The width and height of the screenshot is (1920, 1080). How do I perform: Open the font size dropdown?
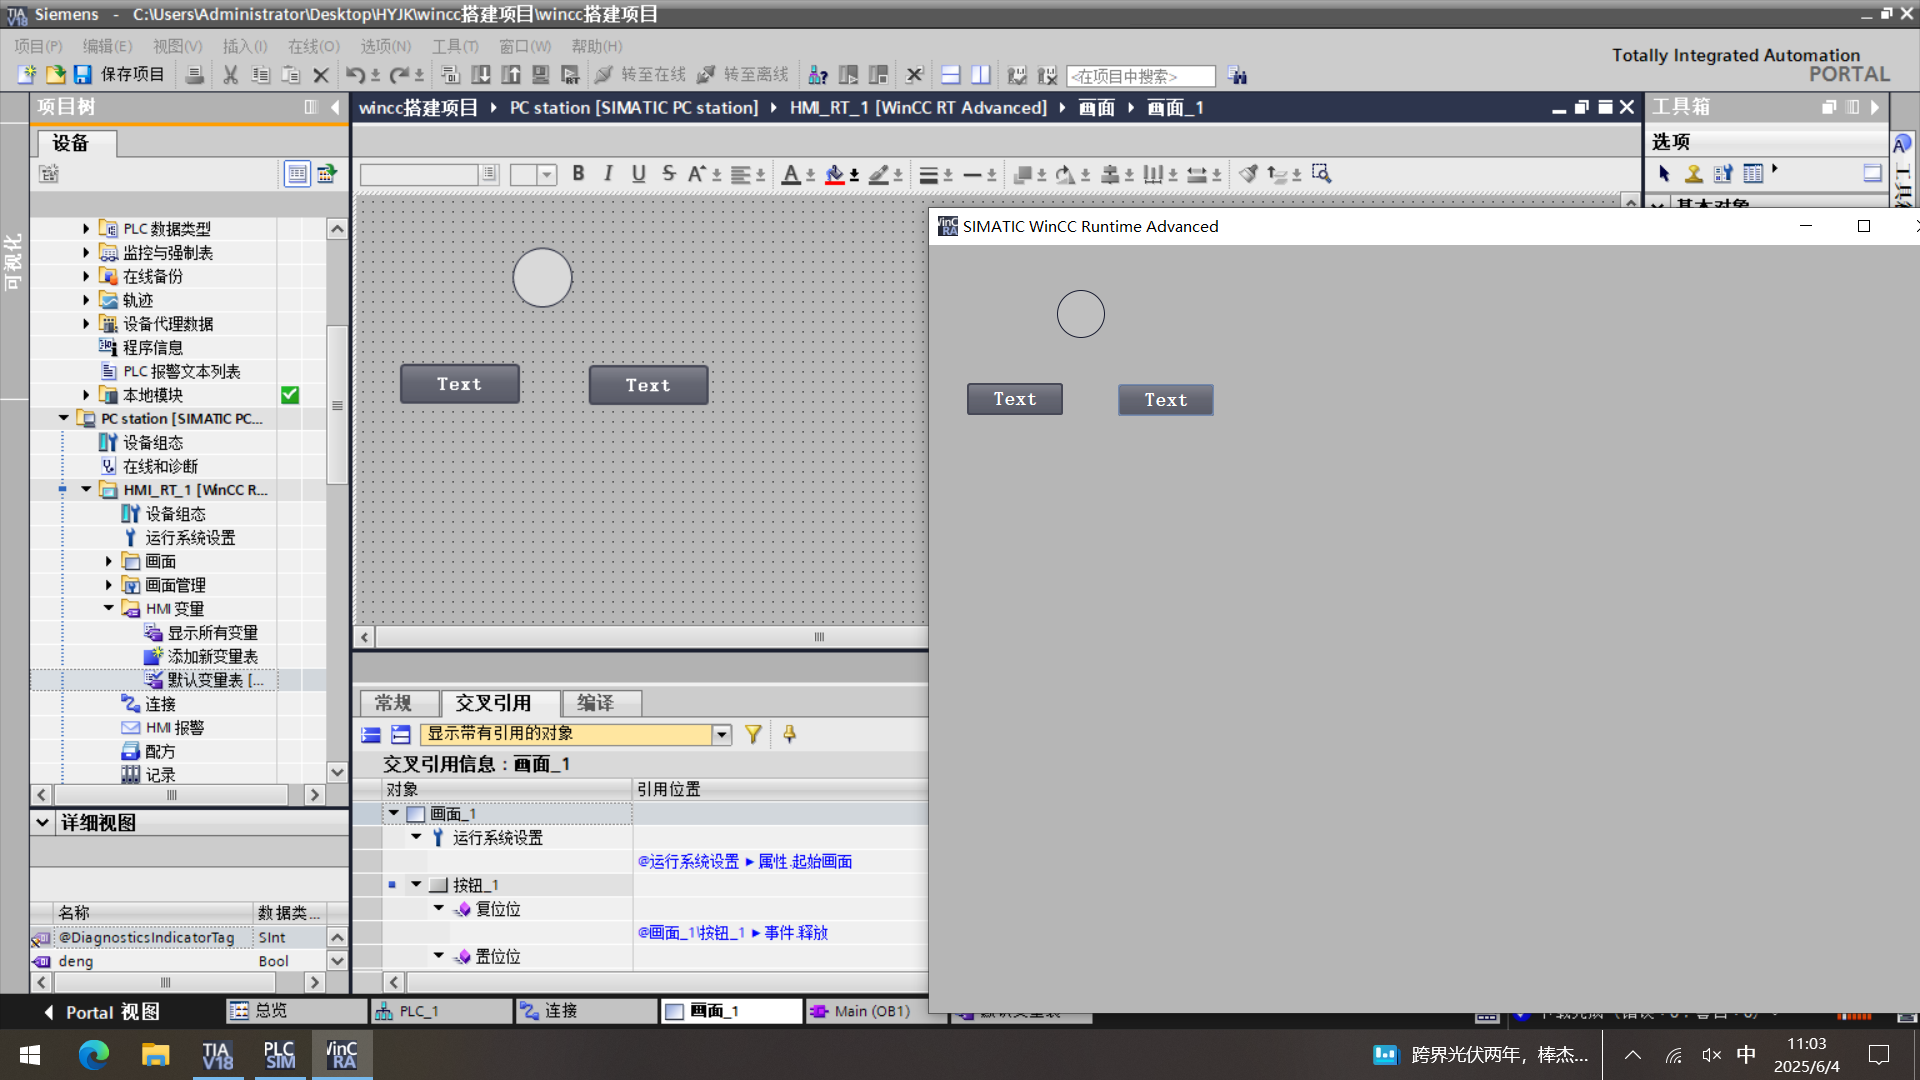tap(547, 175)
